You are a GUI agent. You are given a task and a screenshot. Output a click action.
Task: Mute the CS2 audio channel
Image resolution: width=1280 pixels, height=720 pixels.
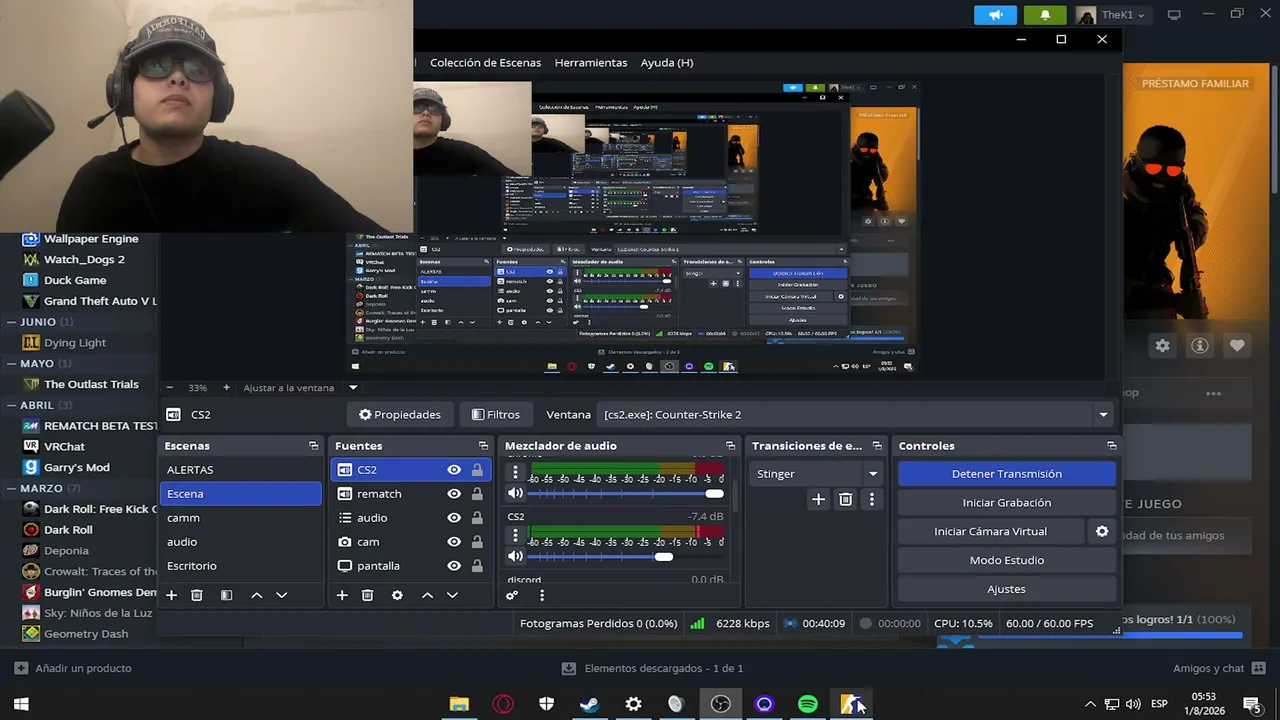click(515, 556)
